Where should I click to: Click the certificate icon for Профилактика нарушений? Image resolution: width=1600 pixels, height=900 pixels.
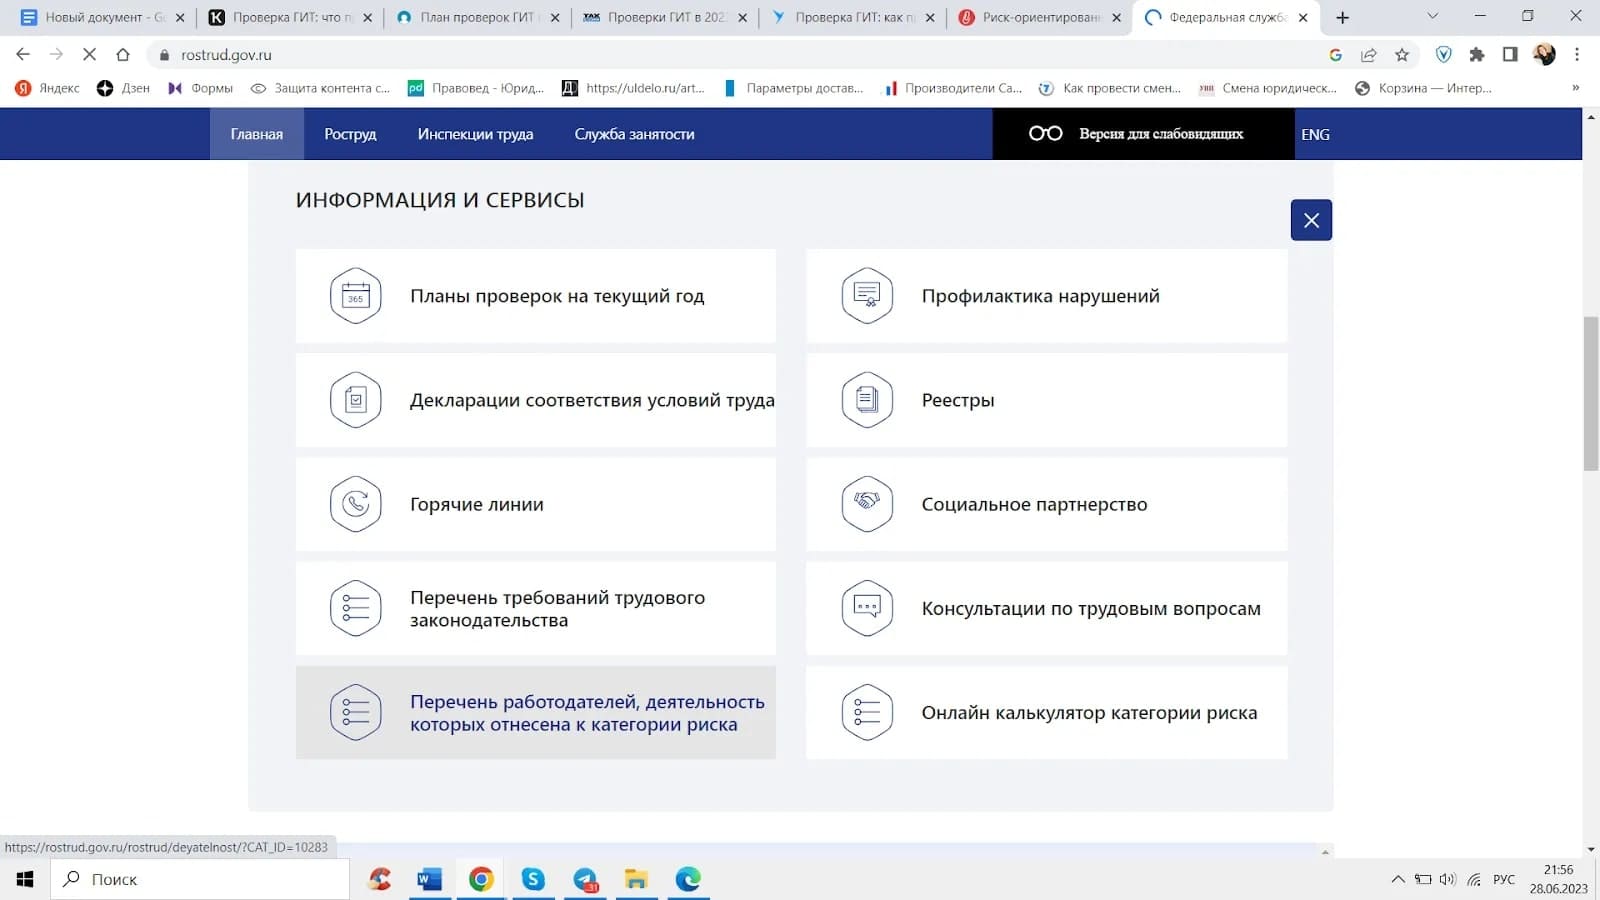[867, 296]
